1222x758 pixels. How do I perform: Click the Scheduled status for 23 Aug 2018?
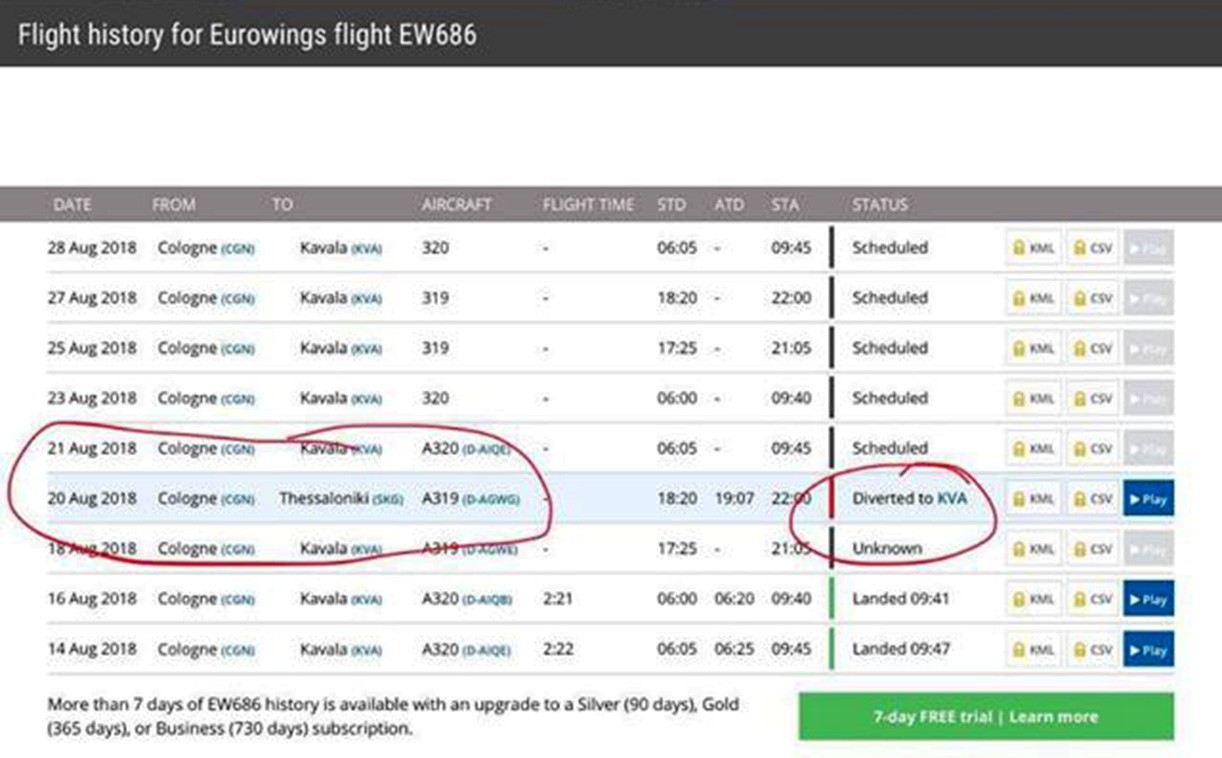pyautogui.click(x=890, y=398)
